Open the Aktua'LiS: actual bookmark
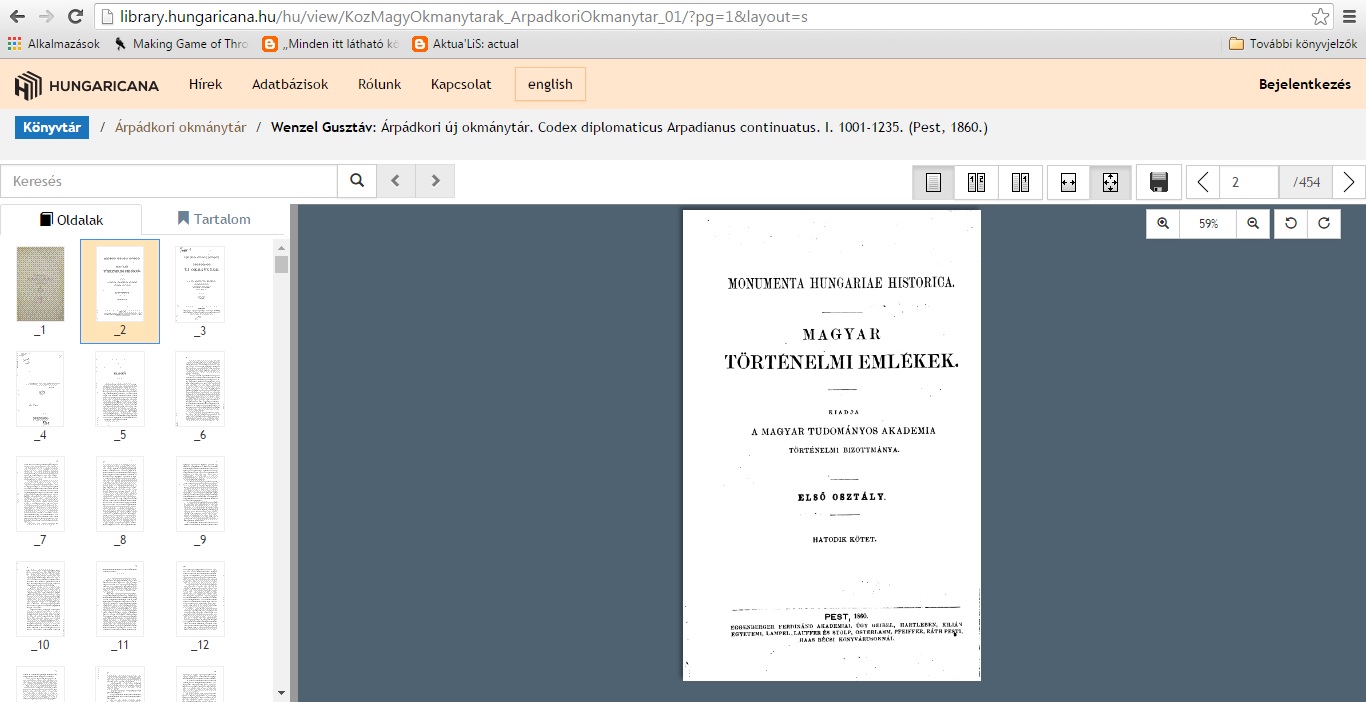Screen dimensions: 1366x702 [466, 44]
